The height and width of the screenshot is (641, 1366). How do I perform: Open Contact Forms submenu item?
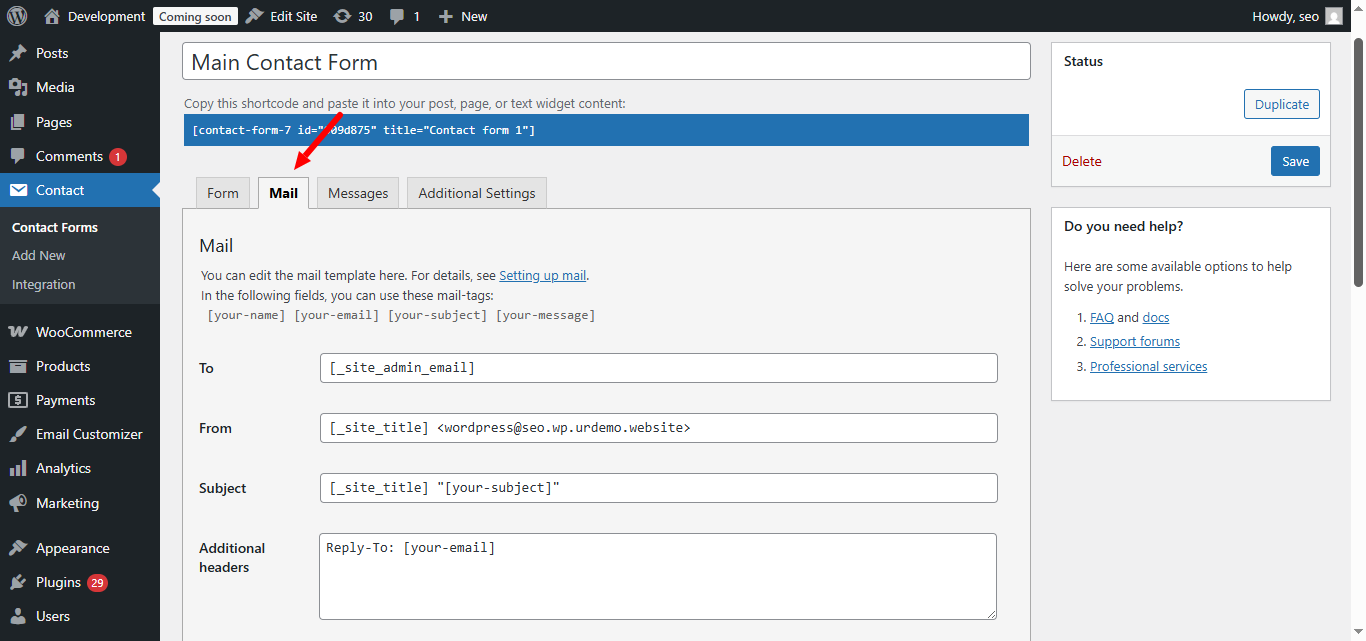tap(55, 227)
